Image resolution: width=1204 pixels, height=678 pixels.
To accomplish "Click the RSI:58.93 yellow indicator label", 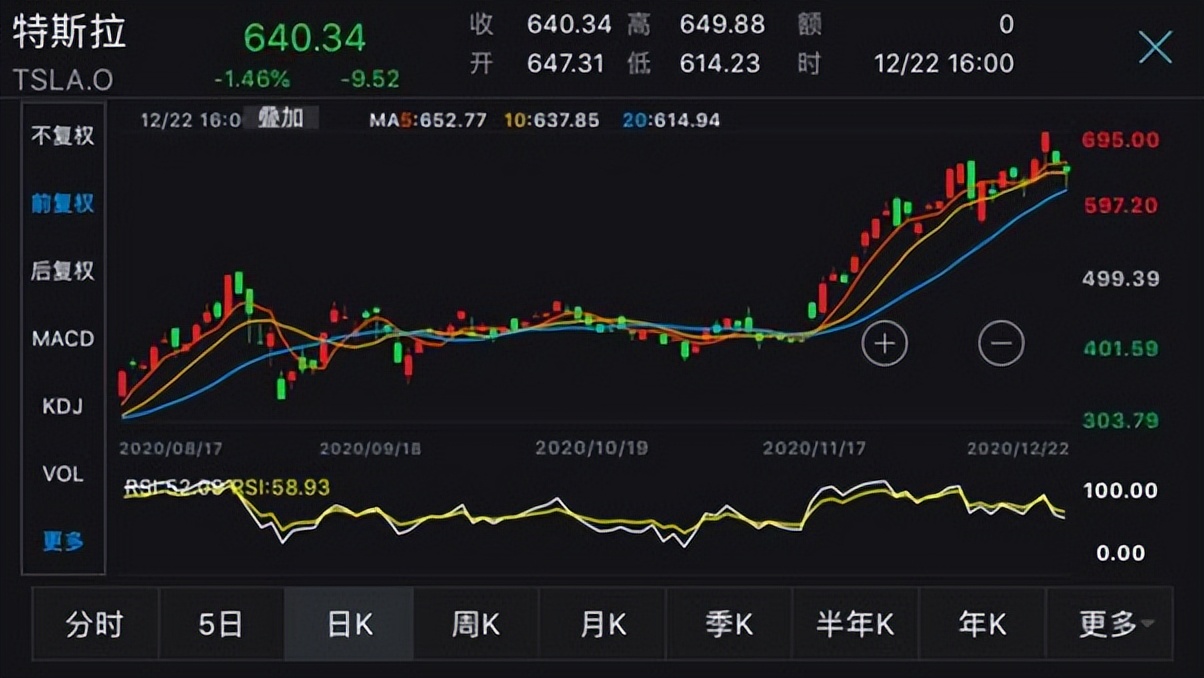I will [281, 488].
